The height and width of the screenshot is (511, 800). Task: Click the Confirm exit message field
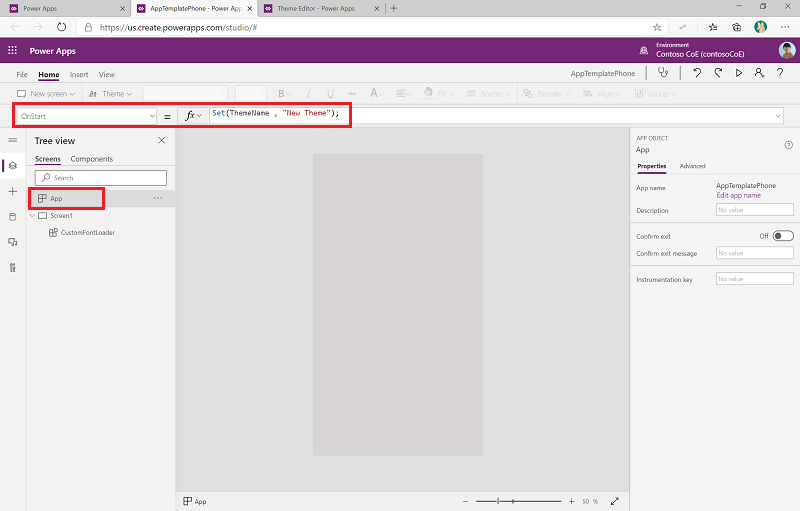pos(755,253)
